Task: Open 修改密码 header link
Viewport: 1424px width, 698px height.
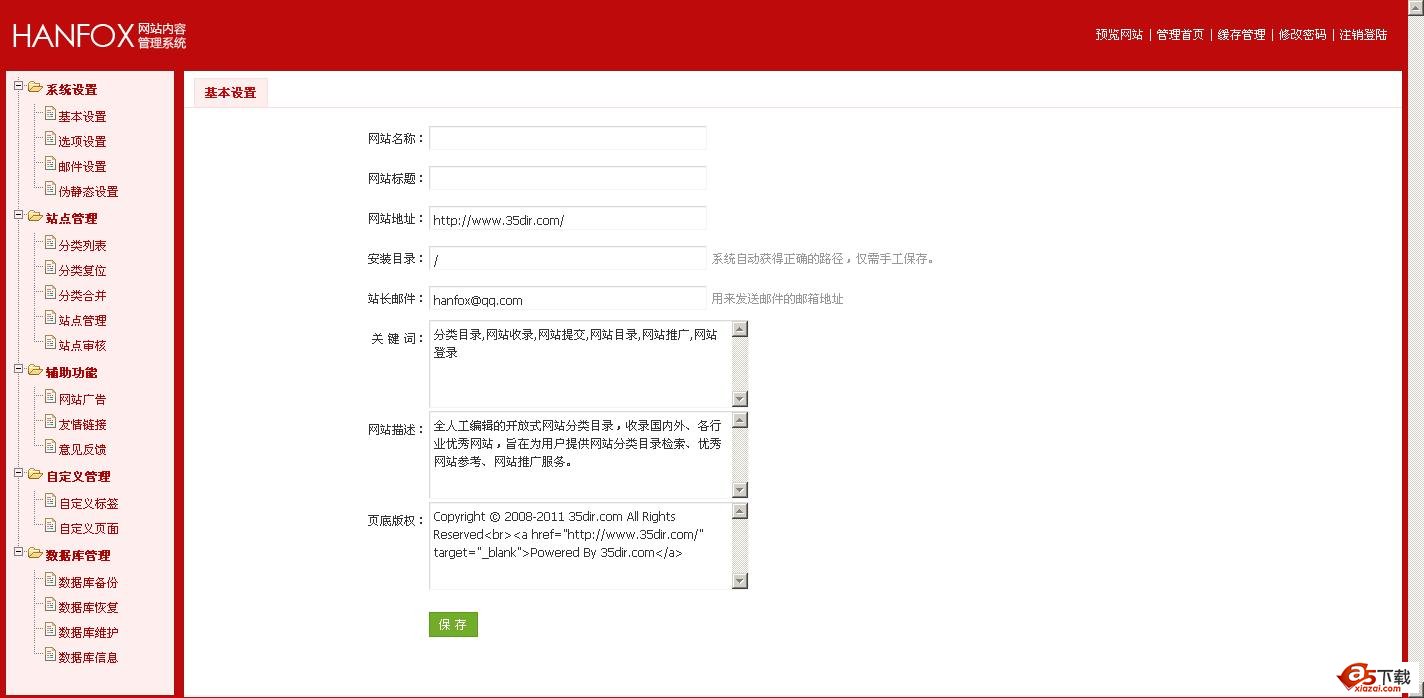Action: 1302,34
